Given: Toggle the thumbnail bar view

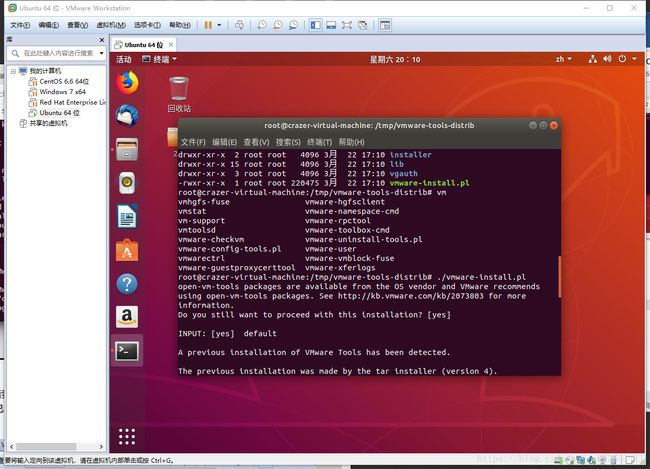Looking at the screenshot, I should (x=331, y=25).
